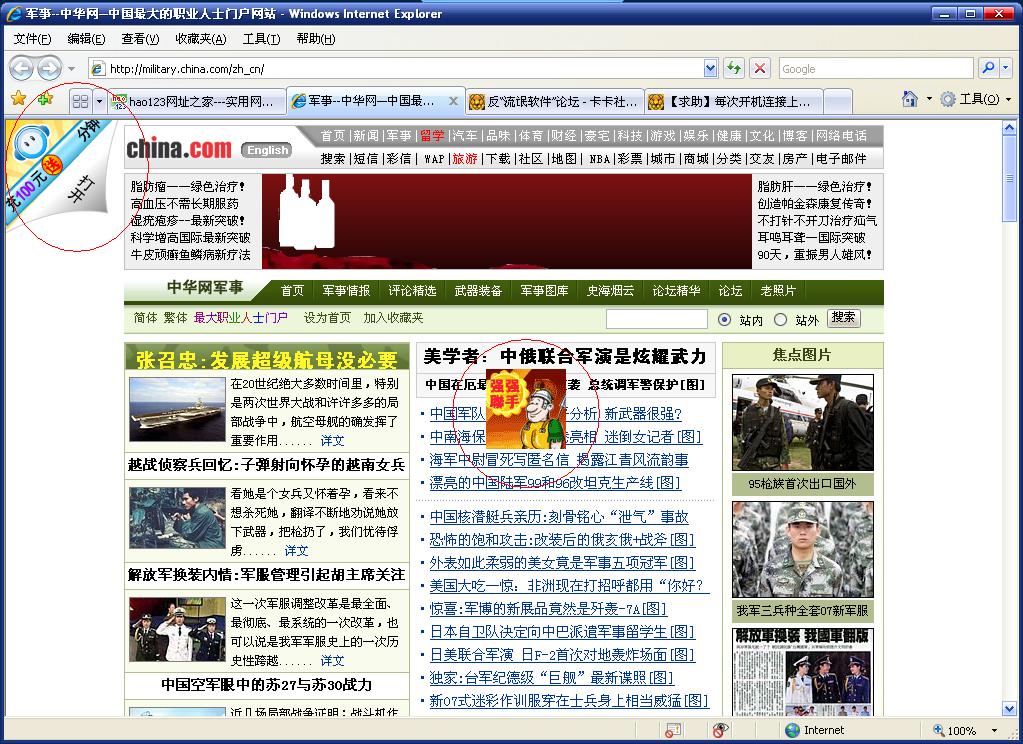Click the Add to Favorites plus-star icon
The image size is (1023, 744).
pyautogui.click(x=46, y=99)
